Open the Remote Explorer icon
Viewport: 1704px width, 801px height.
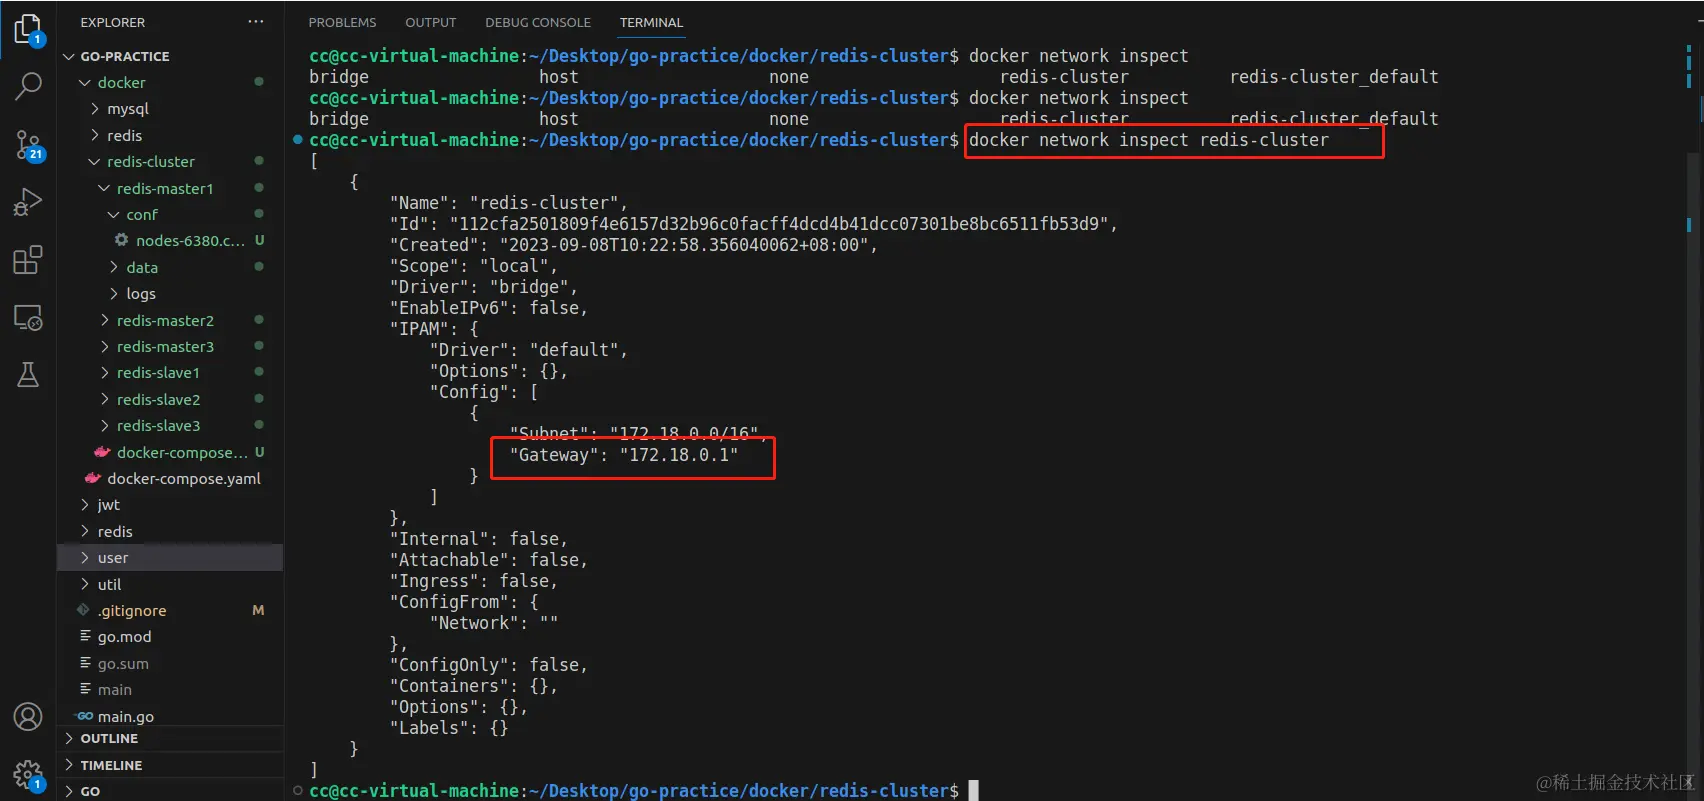point(28,318)
